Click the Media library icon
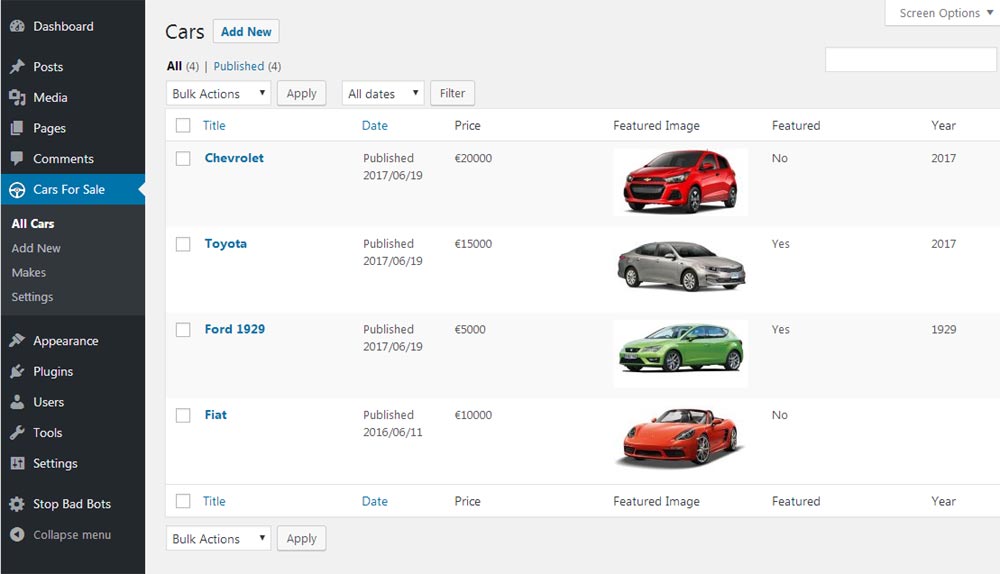This screenshot has height=574, width=1000. coord(17,97)
